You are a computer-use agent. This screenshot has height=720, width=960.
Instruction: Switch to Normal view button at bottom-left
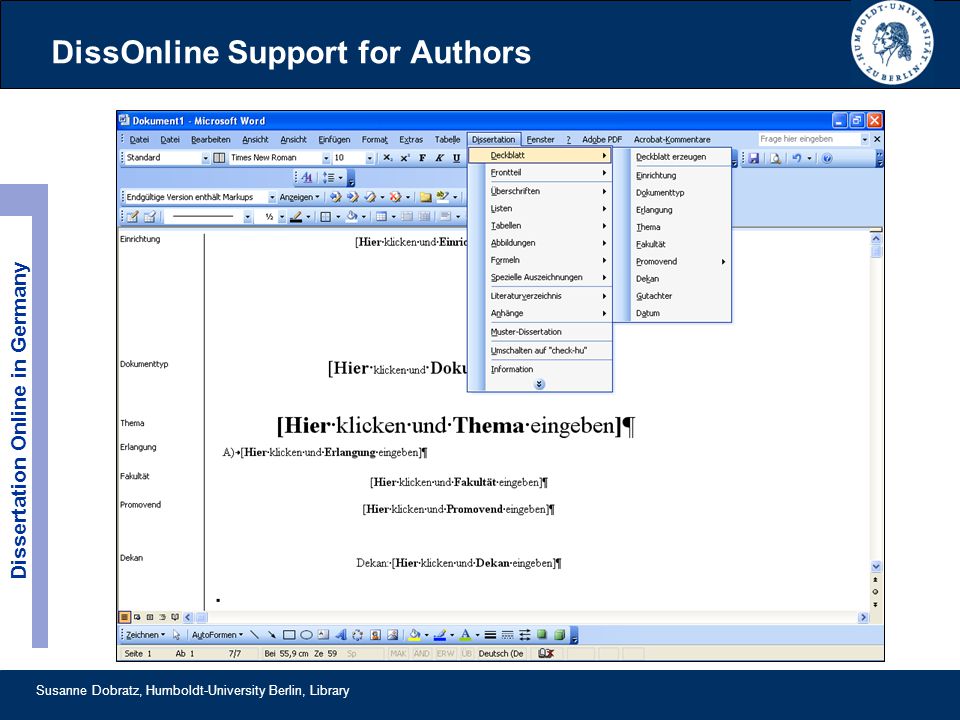click(x=124, y=617)
